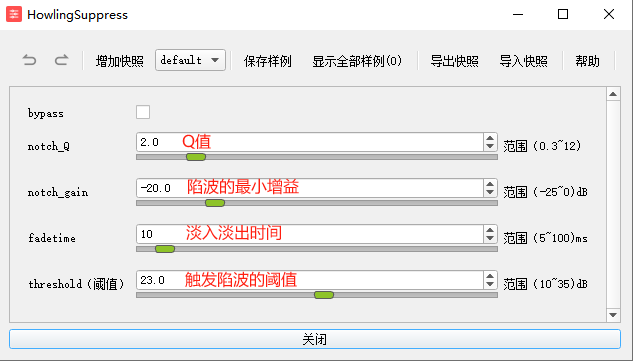Viewport: 635px width, 364px height.
Task: Click the notch_gain value field
Action: click(309, 188)
